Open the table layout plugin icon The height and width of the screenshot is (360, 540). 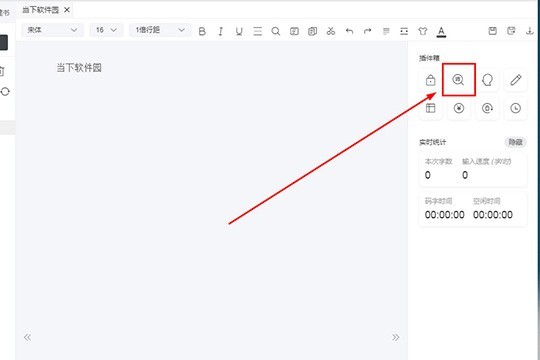(430, 108)
